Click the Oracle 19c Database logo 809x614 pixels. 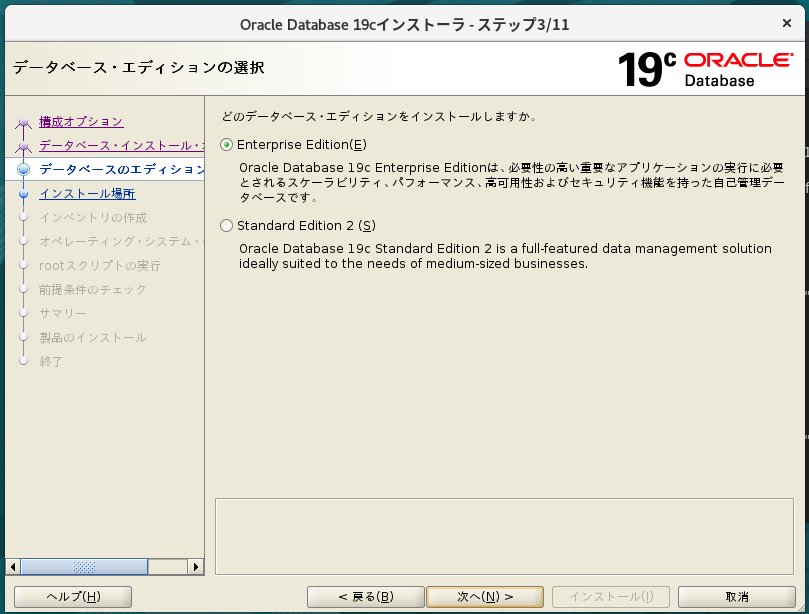coord(705,69)
